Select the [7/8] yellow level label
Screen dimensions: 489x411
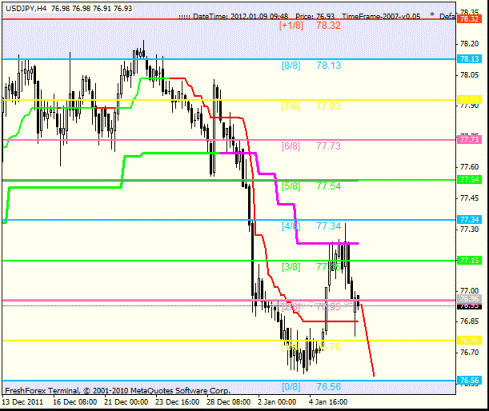pyautogui.click(x=291, y=106)
